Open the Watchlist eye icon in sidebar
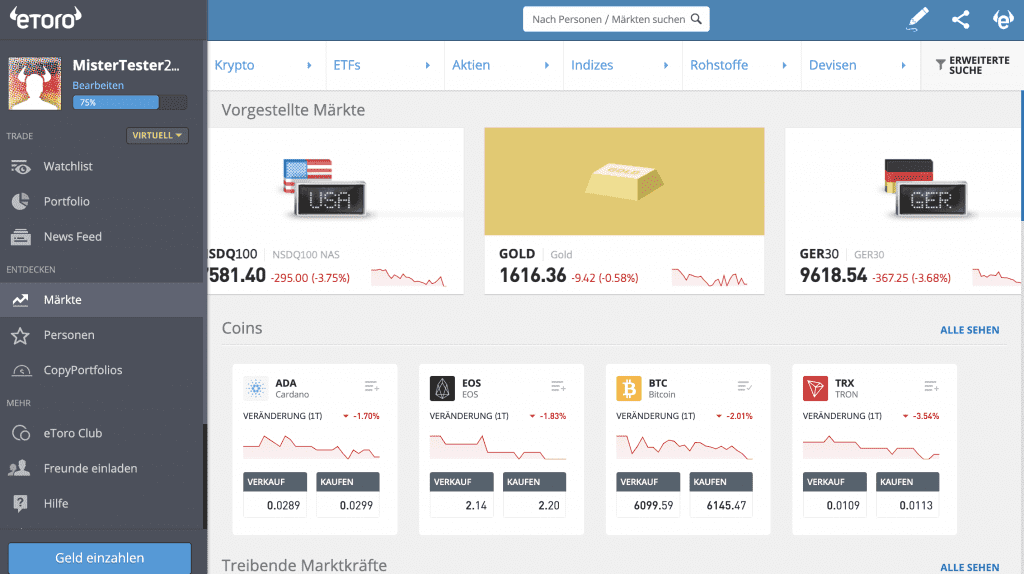Viewport: 1024px width, 574px height. coord(21,167)
